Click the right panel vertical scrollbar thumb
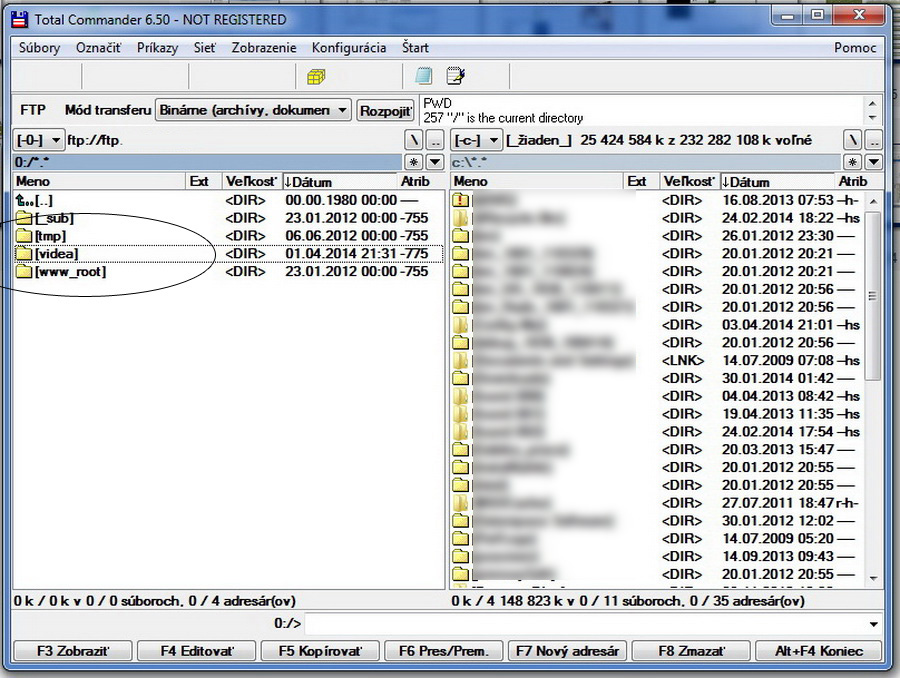Image resolution: width=900 pixels, height=678 pixels. 873,296
